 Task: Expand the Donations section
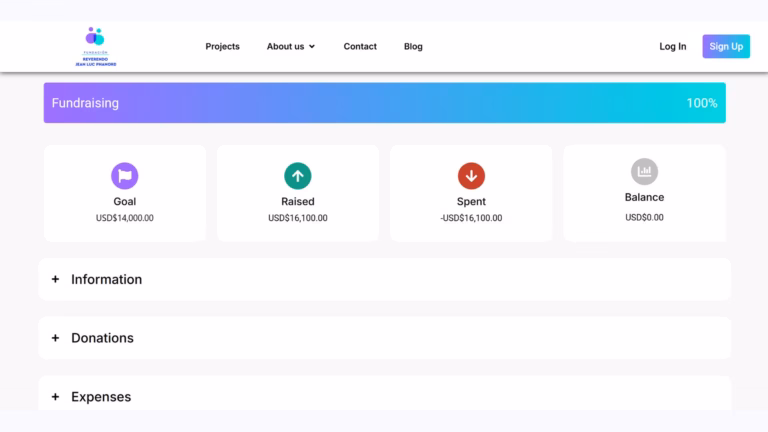point(102,338)
